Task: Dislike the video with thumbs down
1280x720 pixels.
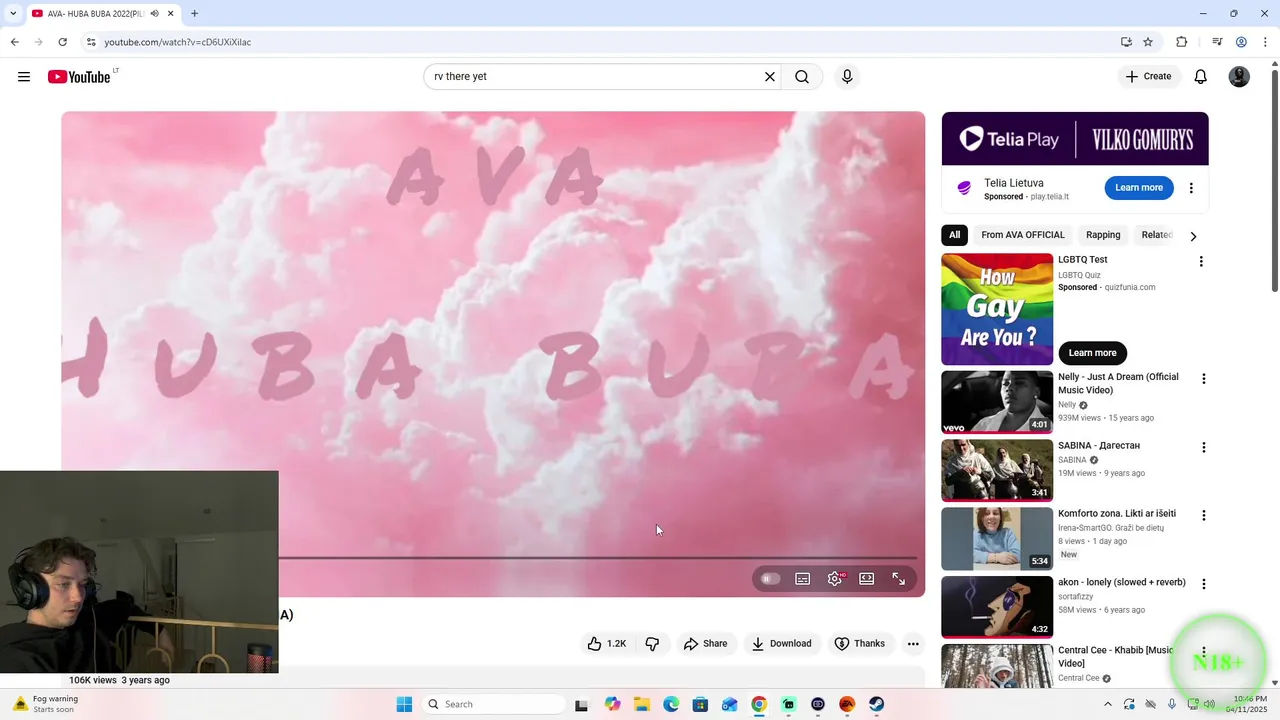Action: coord(652,644)
